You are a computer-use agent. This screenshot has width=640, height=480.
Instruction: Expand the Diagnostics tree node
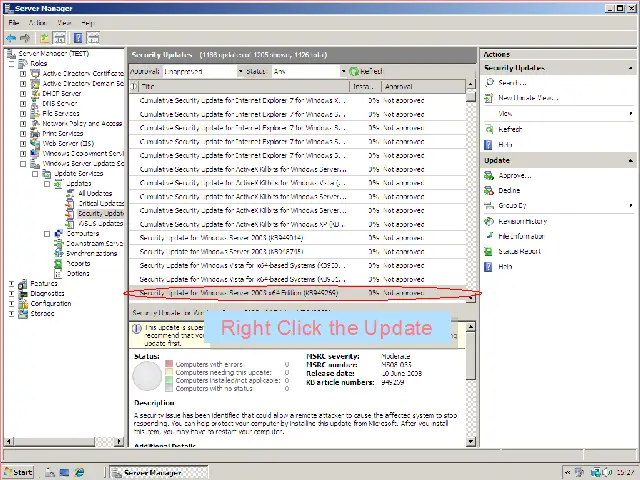point(11,293)
